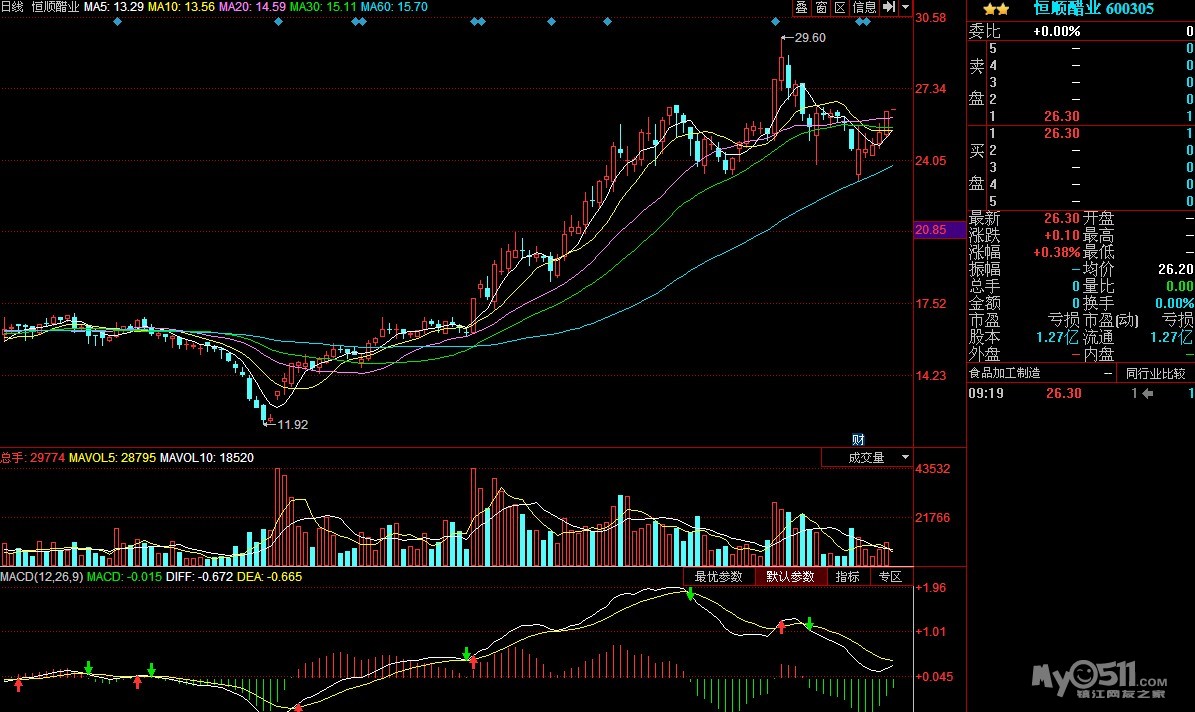Click the 29.60 high price label on chart
Viewport: 1195px width, 712px height.
coord(809,38)
